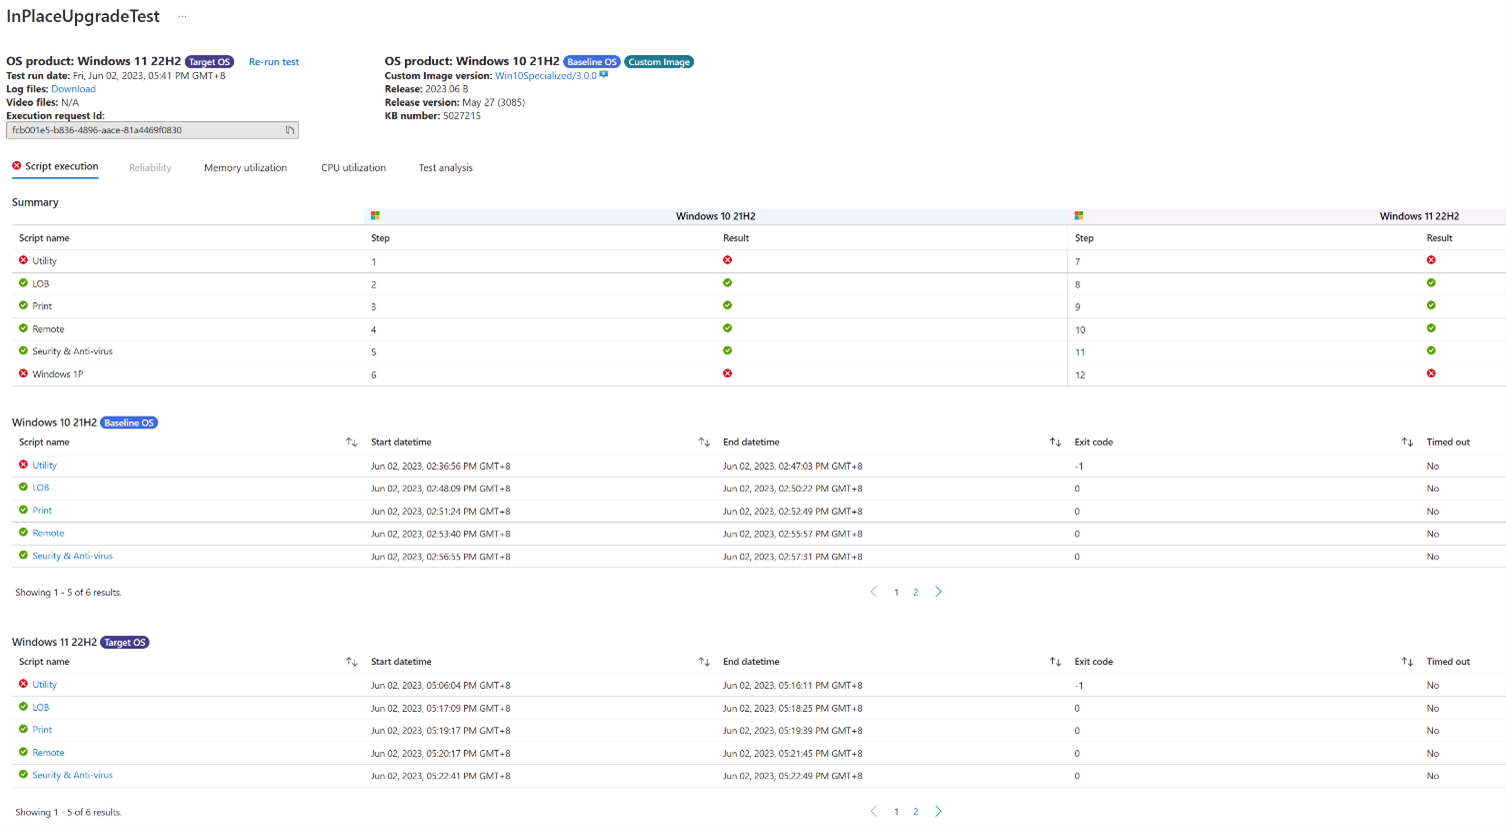
Task: Click the passed icon beside LOB in Summary
Action: [23, 283]
